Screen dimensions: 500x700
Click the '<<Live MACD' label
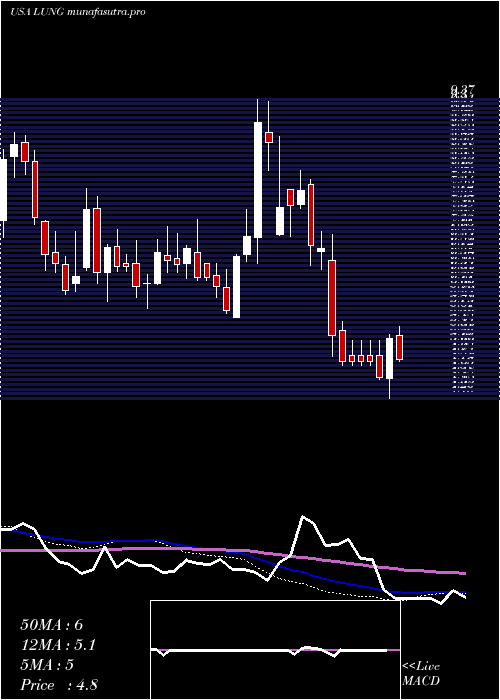[421, 674]
